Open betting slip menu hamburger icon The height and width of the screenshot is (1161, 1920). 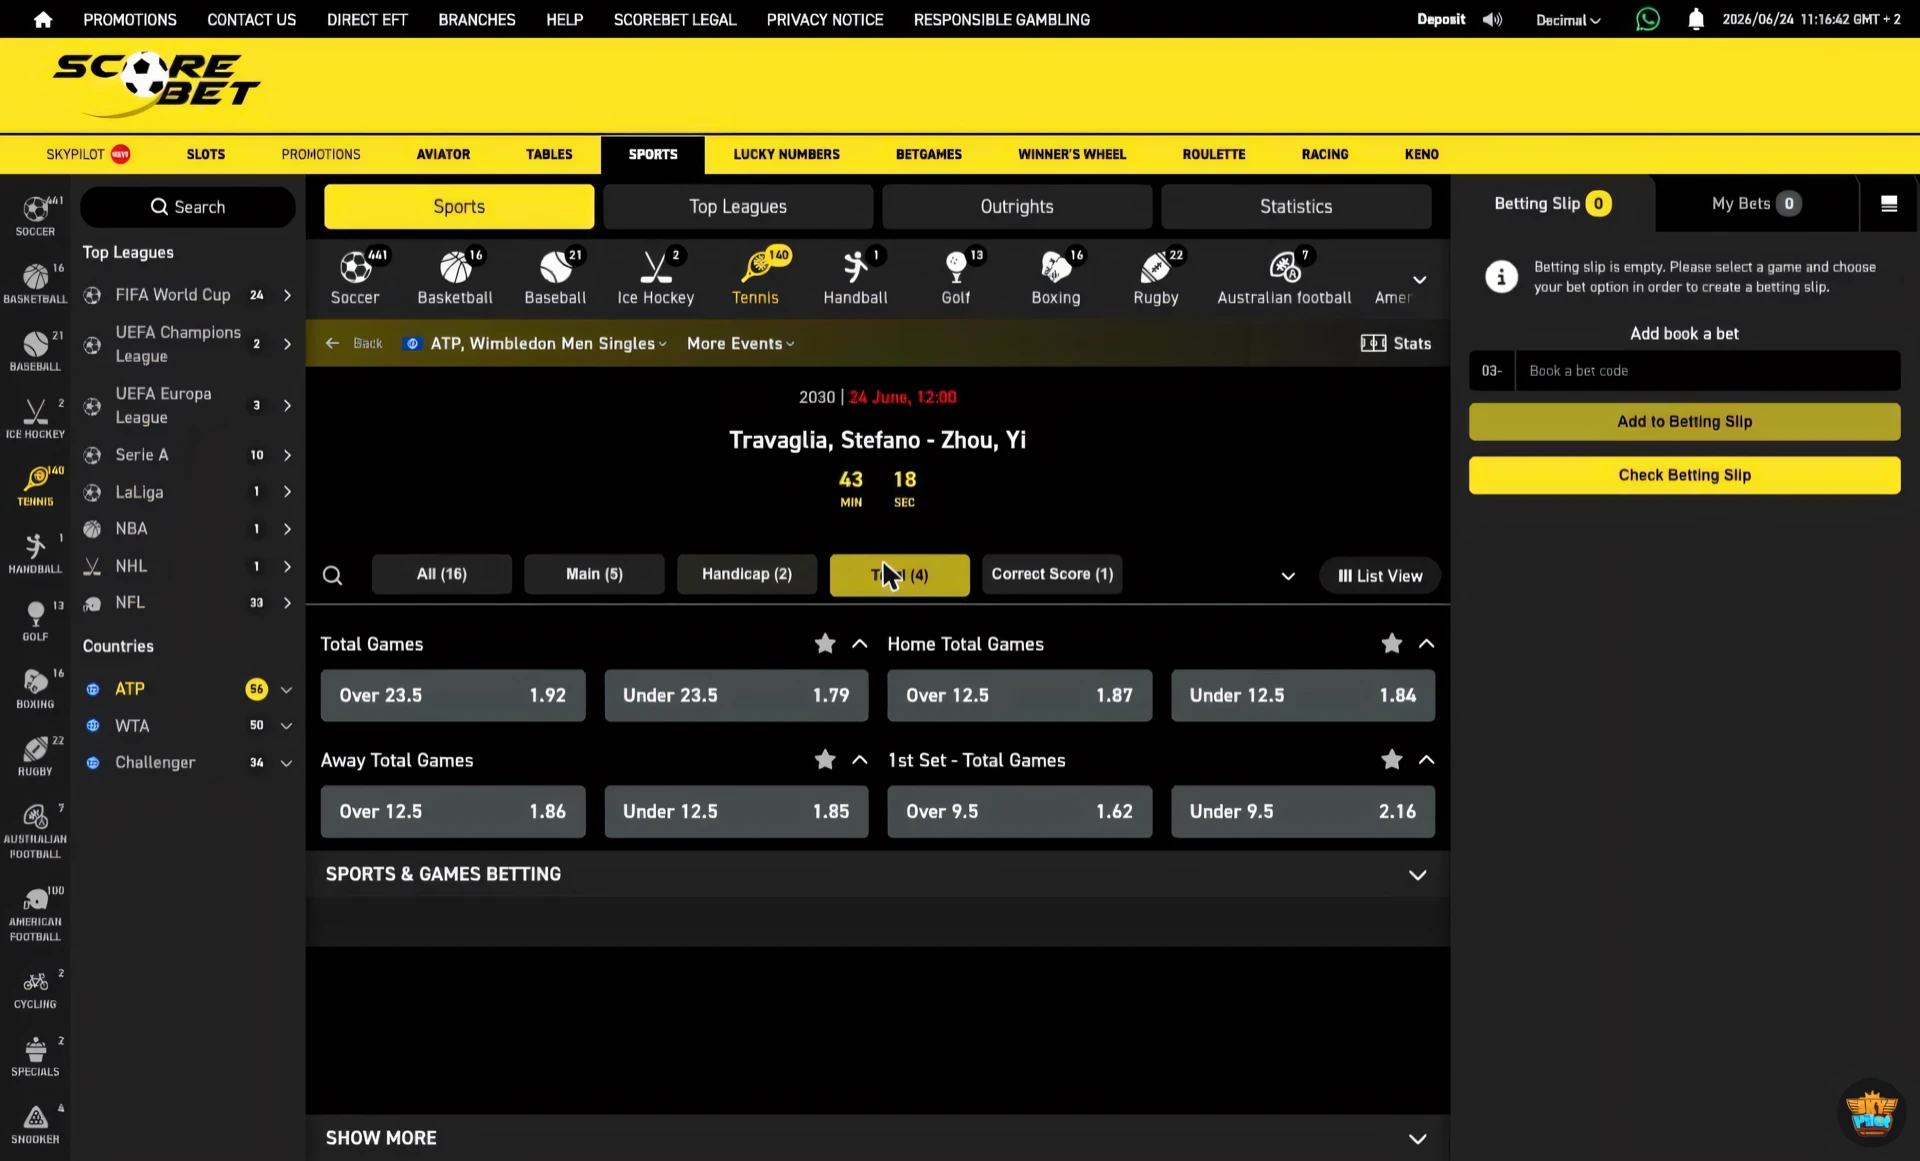1888,204
